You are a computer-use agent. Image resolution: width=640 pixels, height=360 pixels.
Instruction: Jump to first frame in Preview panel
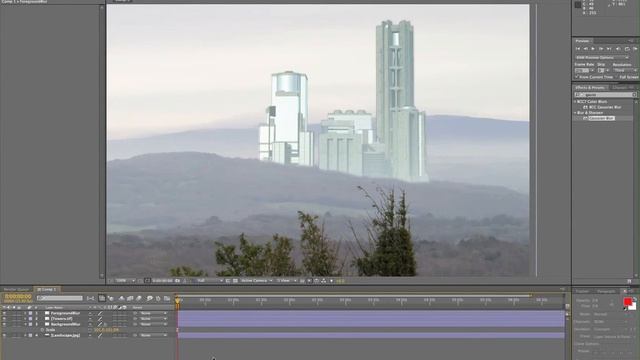[578, 49]
